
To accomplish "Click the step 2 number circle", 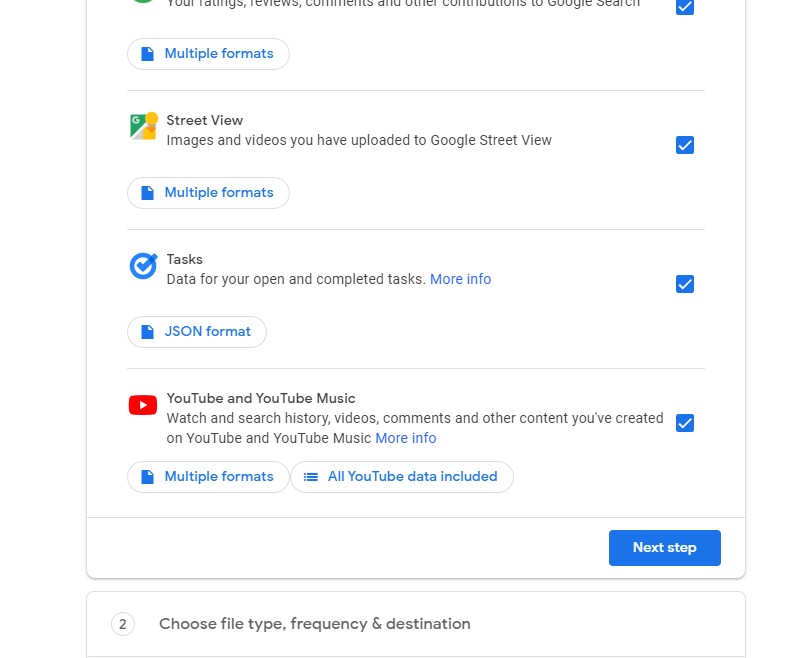I will pyautogui.click(x=123, y=624).
